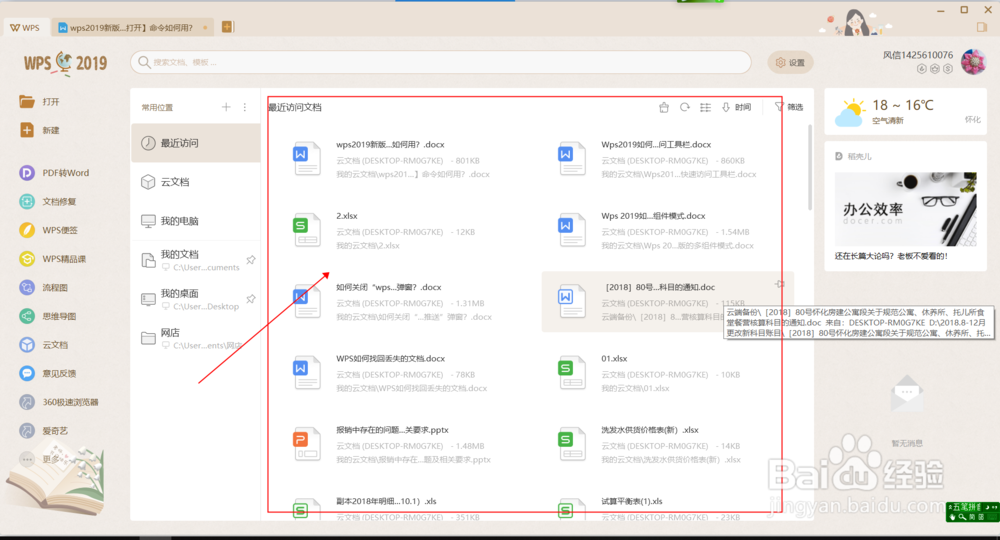Image resolution: width=1000 pixels, height=540 pixels.
Task: Click the 五笔拼音 input method indicator
Action: point(973,512)
